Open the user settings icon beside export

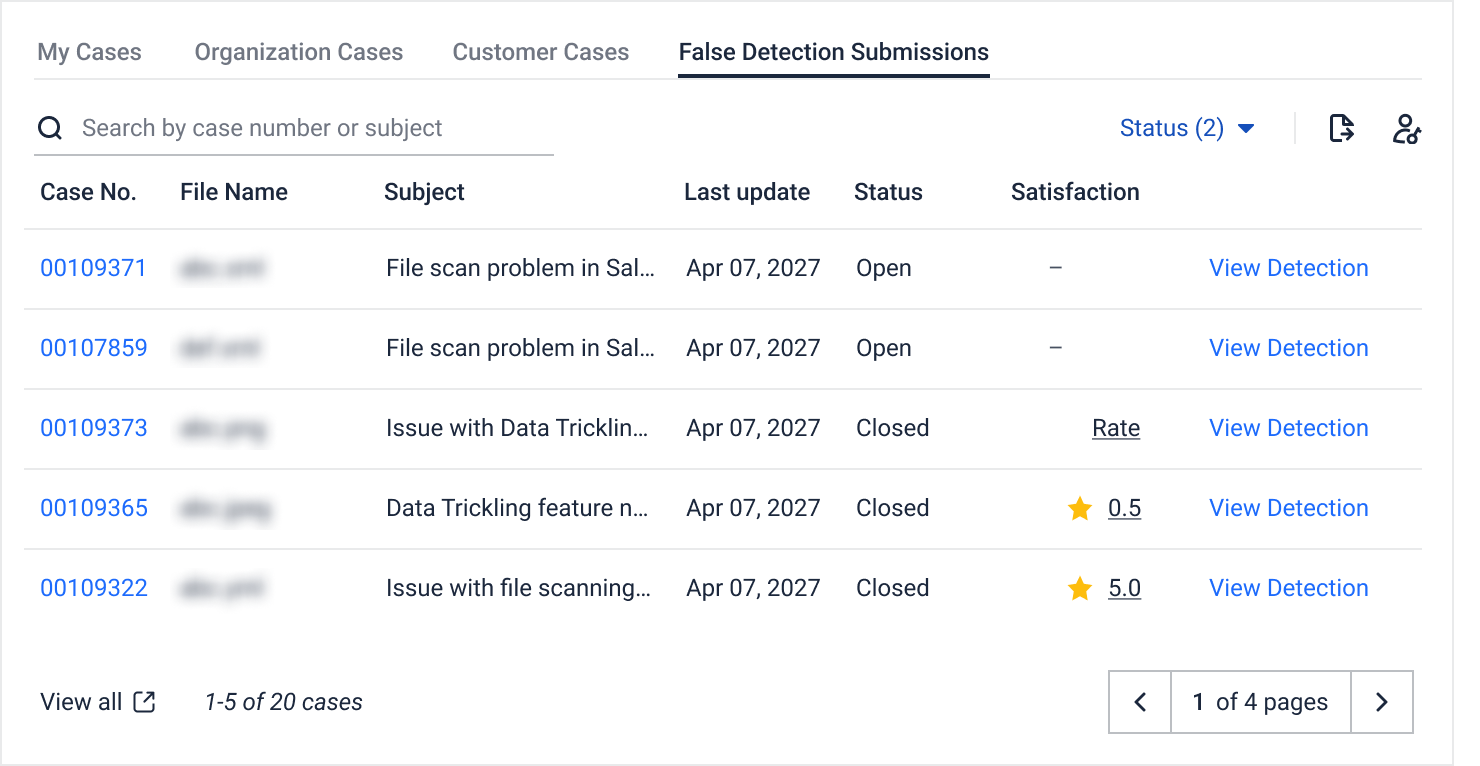[1407, 129]
